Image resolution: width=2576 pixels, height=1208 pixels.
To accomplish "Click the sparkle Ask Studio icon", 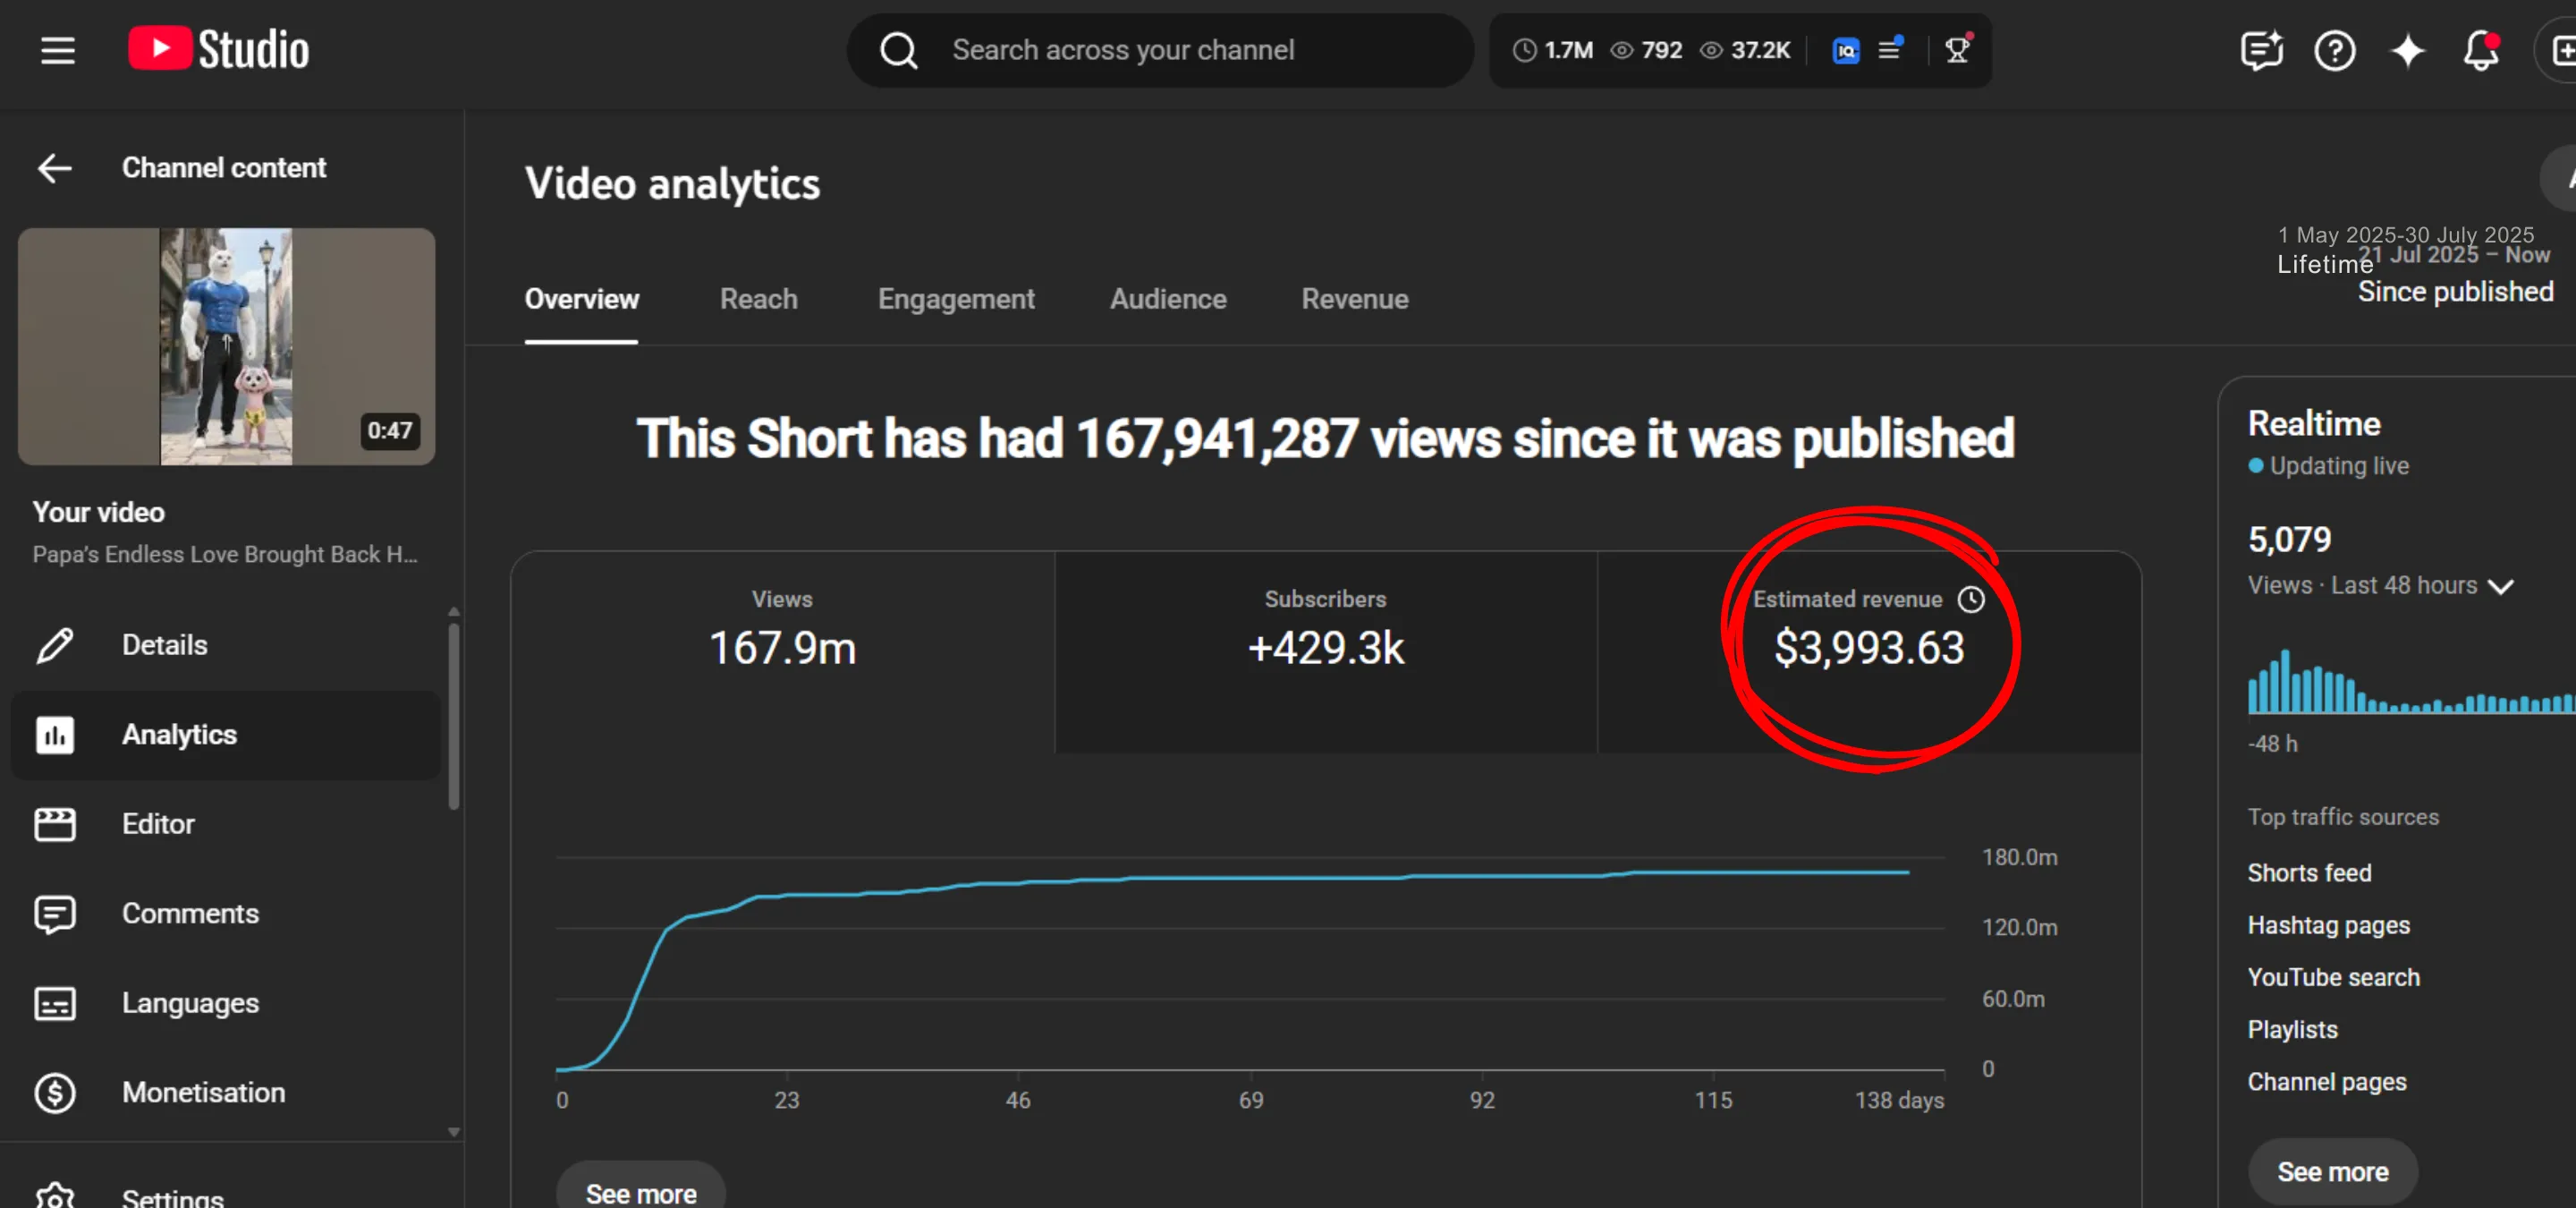I will pyautogui.click(x=2407, y=50).
